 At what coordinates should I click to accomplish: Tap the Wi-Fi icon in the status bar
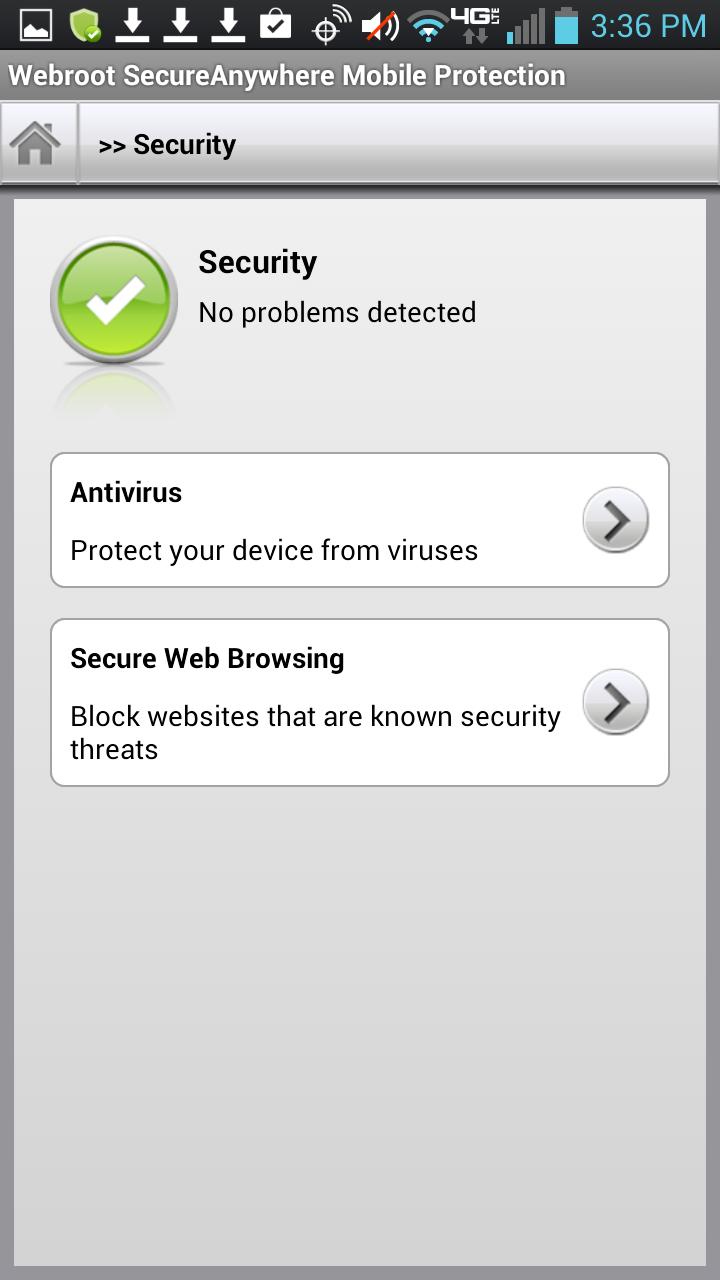pyautogui.click(x=430, y=23)
